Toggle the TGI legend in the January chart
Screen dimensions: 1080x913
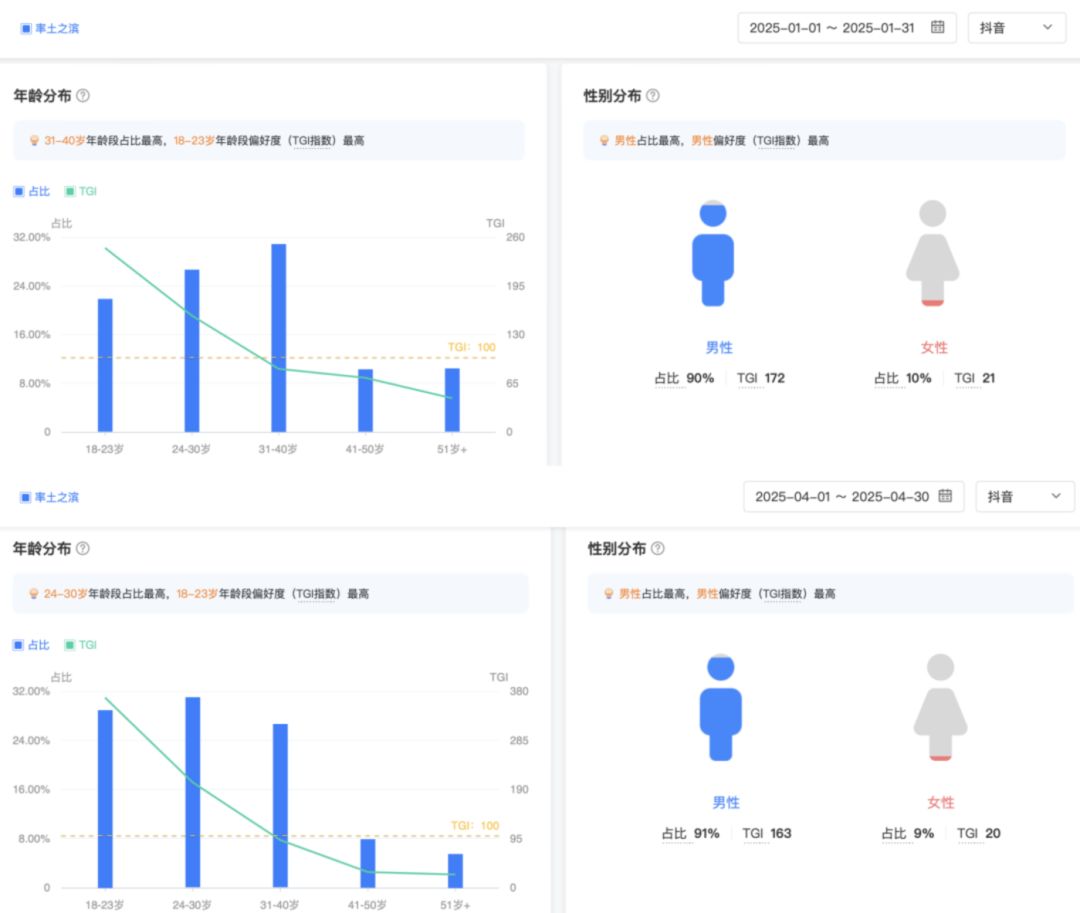pyautogui.click(x=81, y=191)
